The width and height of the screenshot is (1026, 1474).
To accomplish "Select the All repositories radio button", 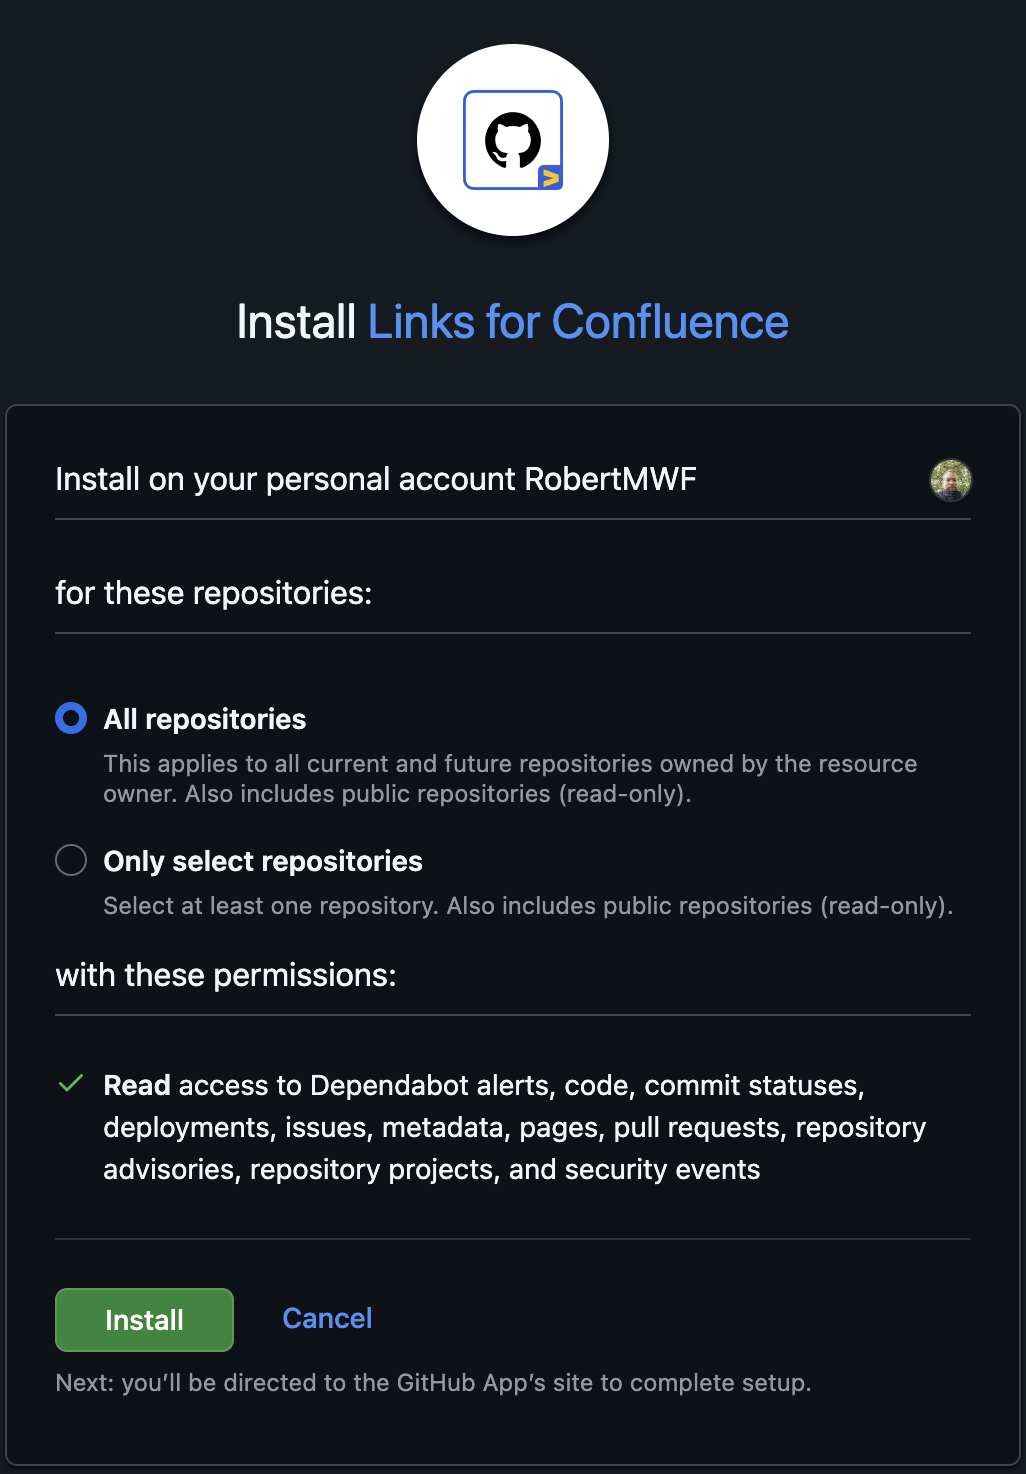I will (71, 718).
